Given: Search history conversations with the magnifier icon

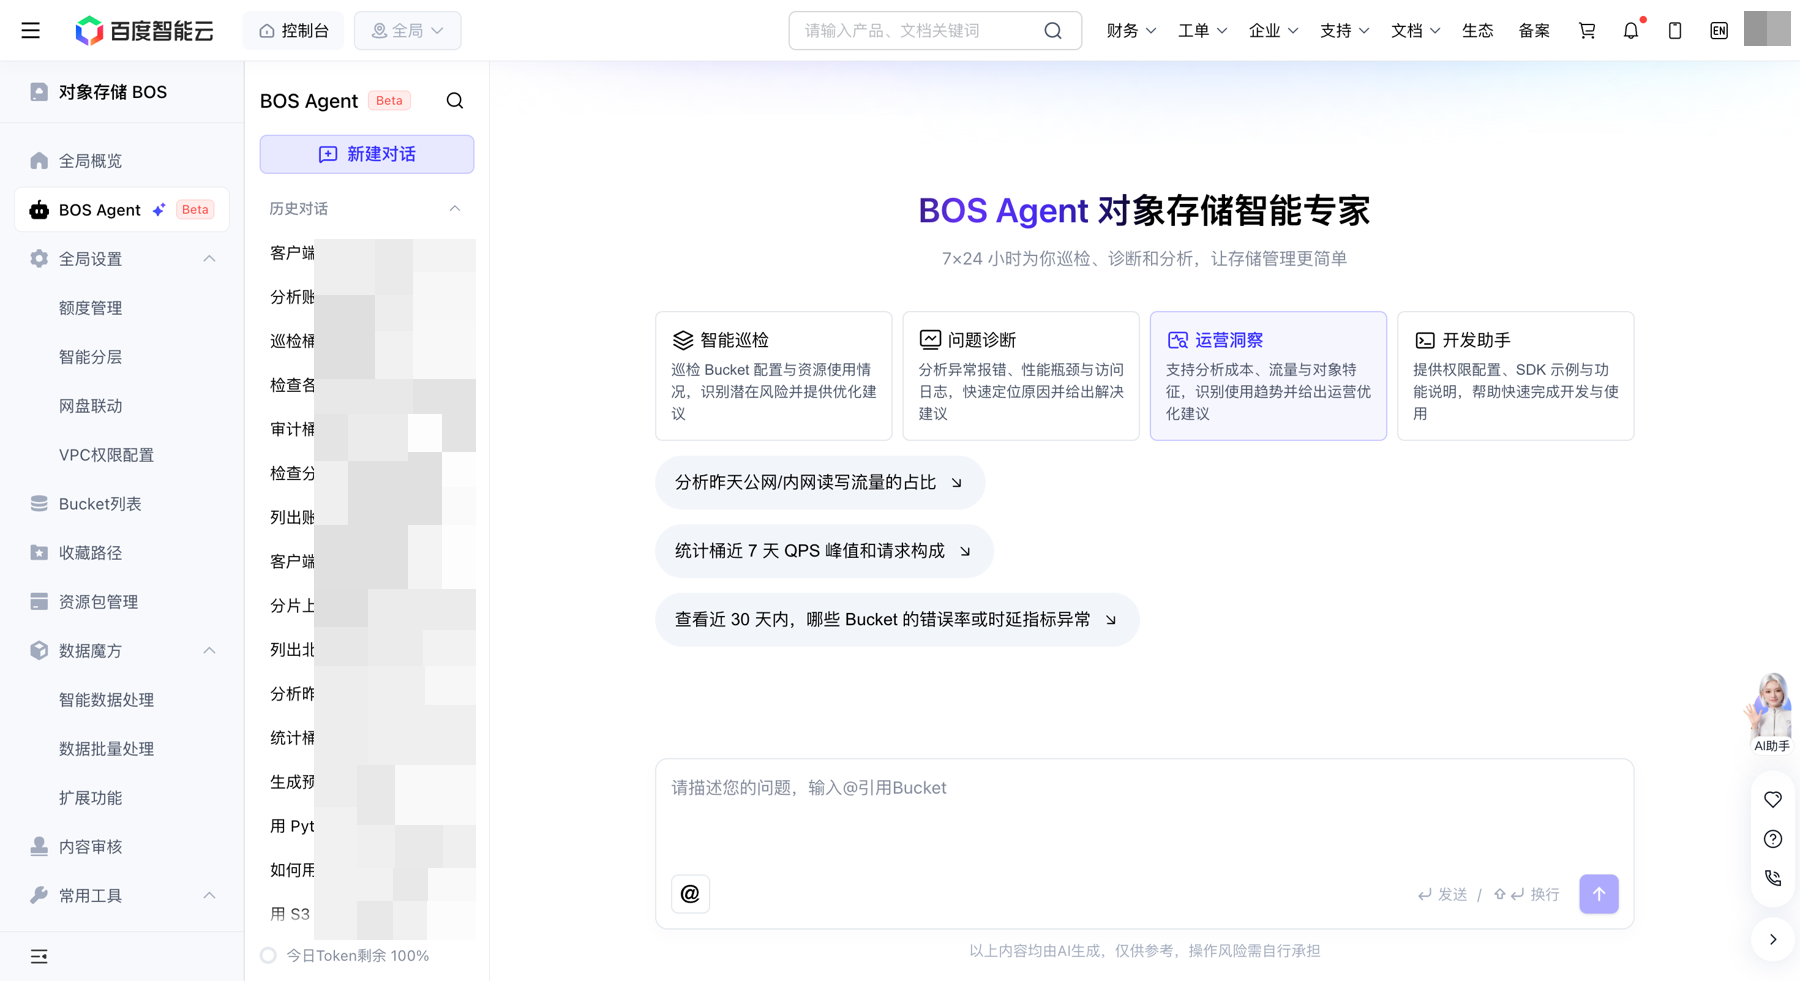Looking at the screenshot, I should pyautogui.click(x=455, y=101).
